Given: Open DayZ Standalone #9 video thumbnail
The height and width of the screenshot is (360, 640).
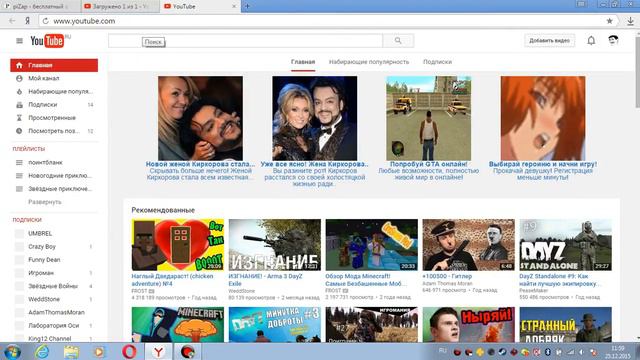Looking at the screenshot, I should click(566, 245).
